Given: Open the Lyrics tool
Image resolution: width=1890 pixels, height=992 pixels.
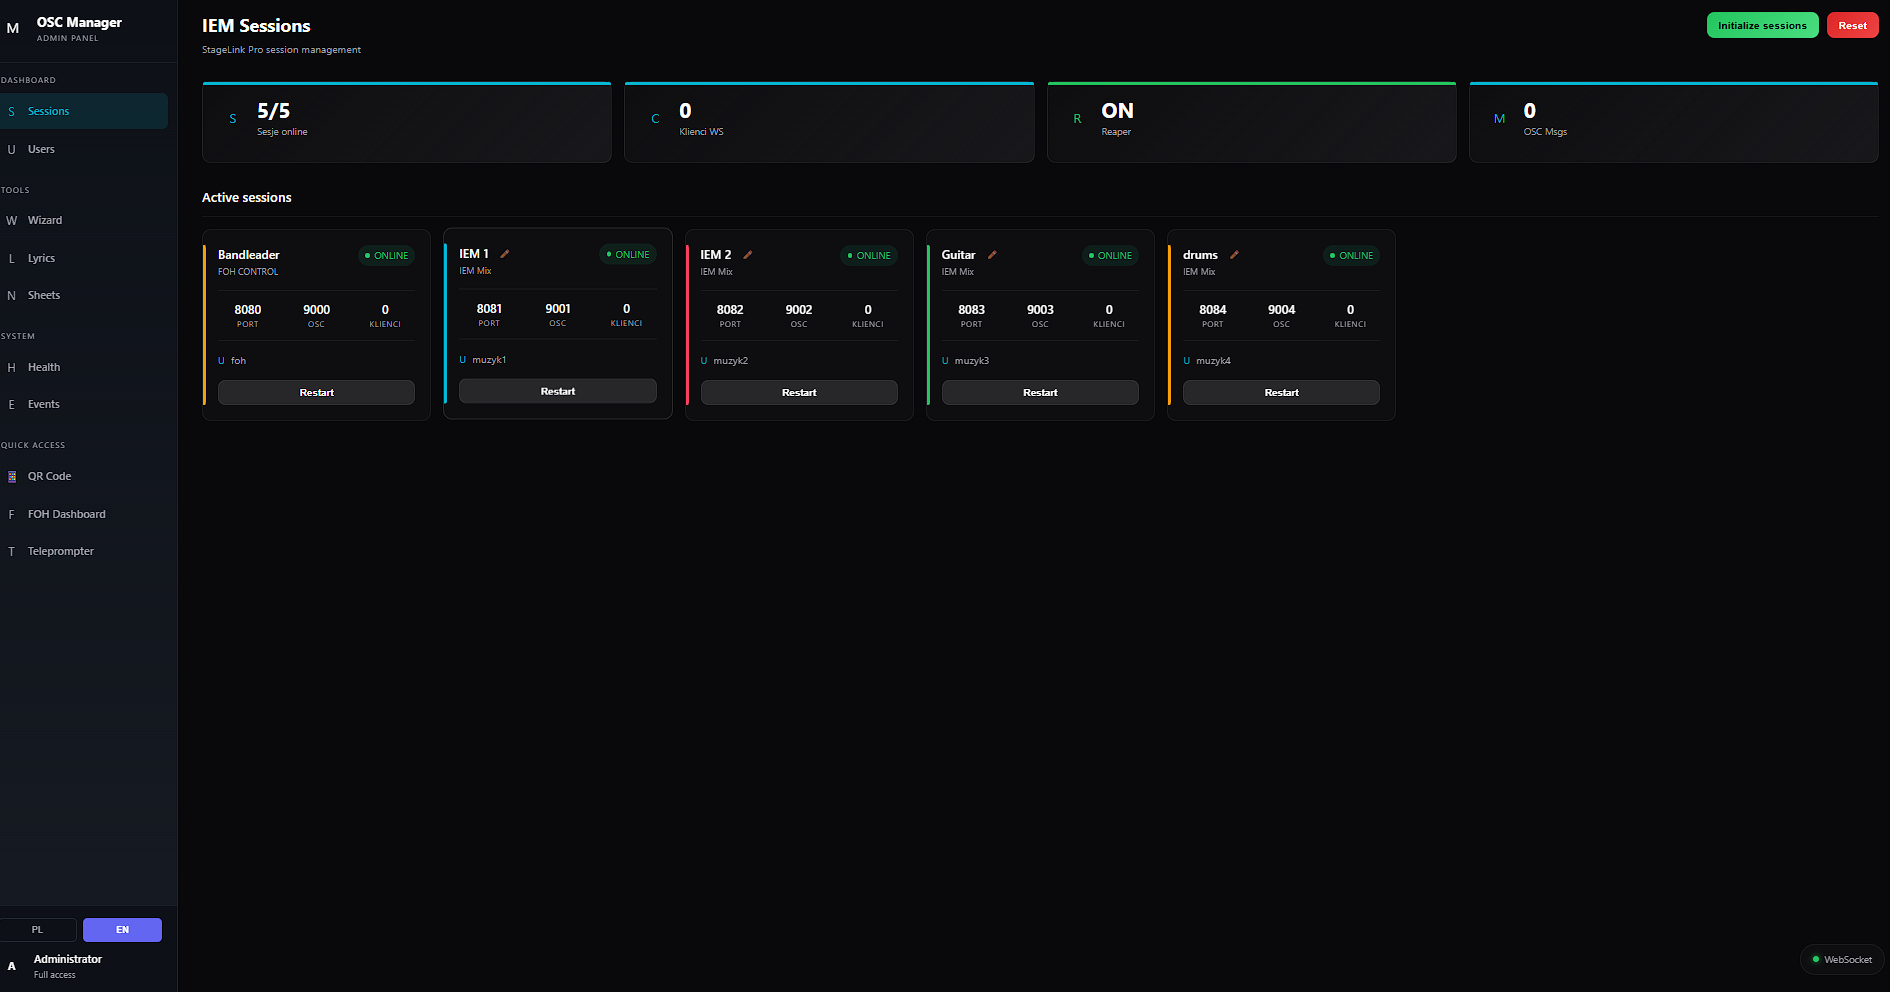Looking at the screenshot, I should 43,258.
